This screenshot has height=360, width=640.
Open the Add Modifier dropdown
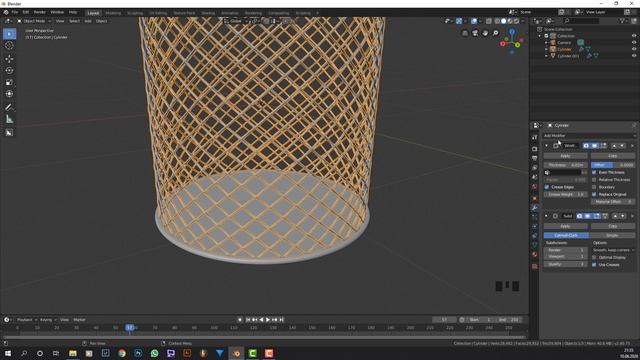tap(589, 136)
